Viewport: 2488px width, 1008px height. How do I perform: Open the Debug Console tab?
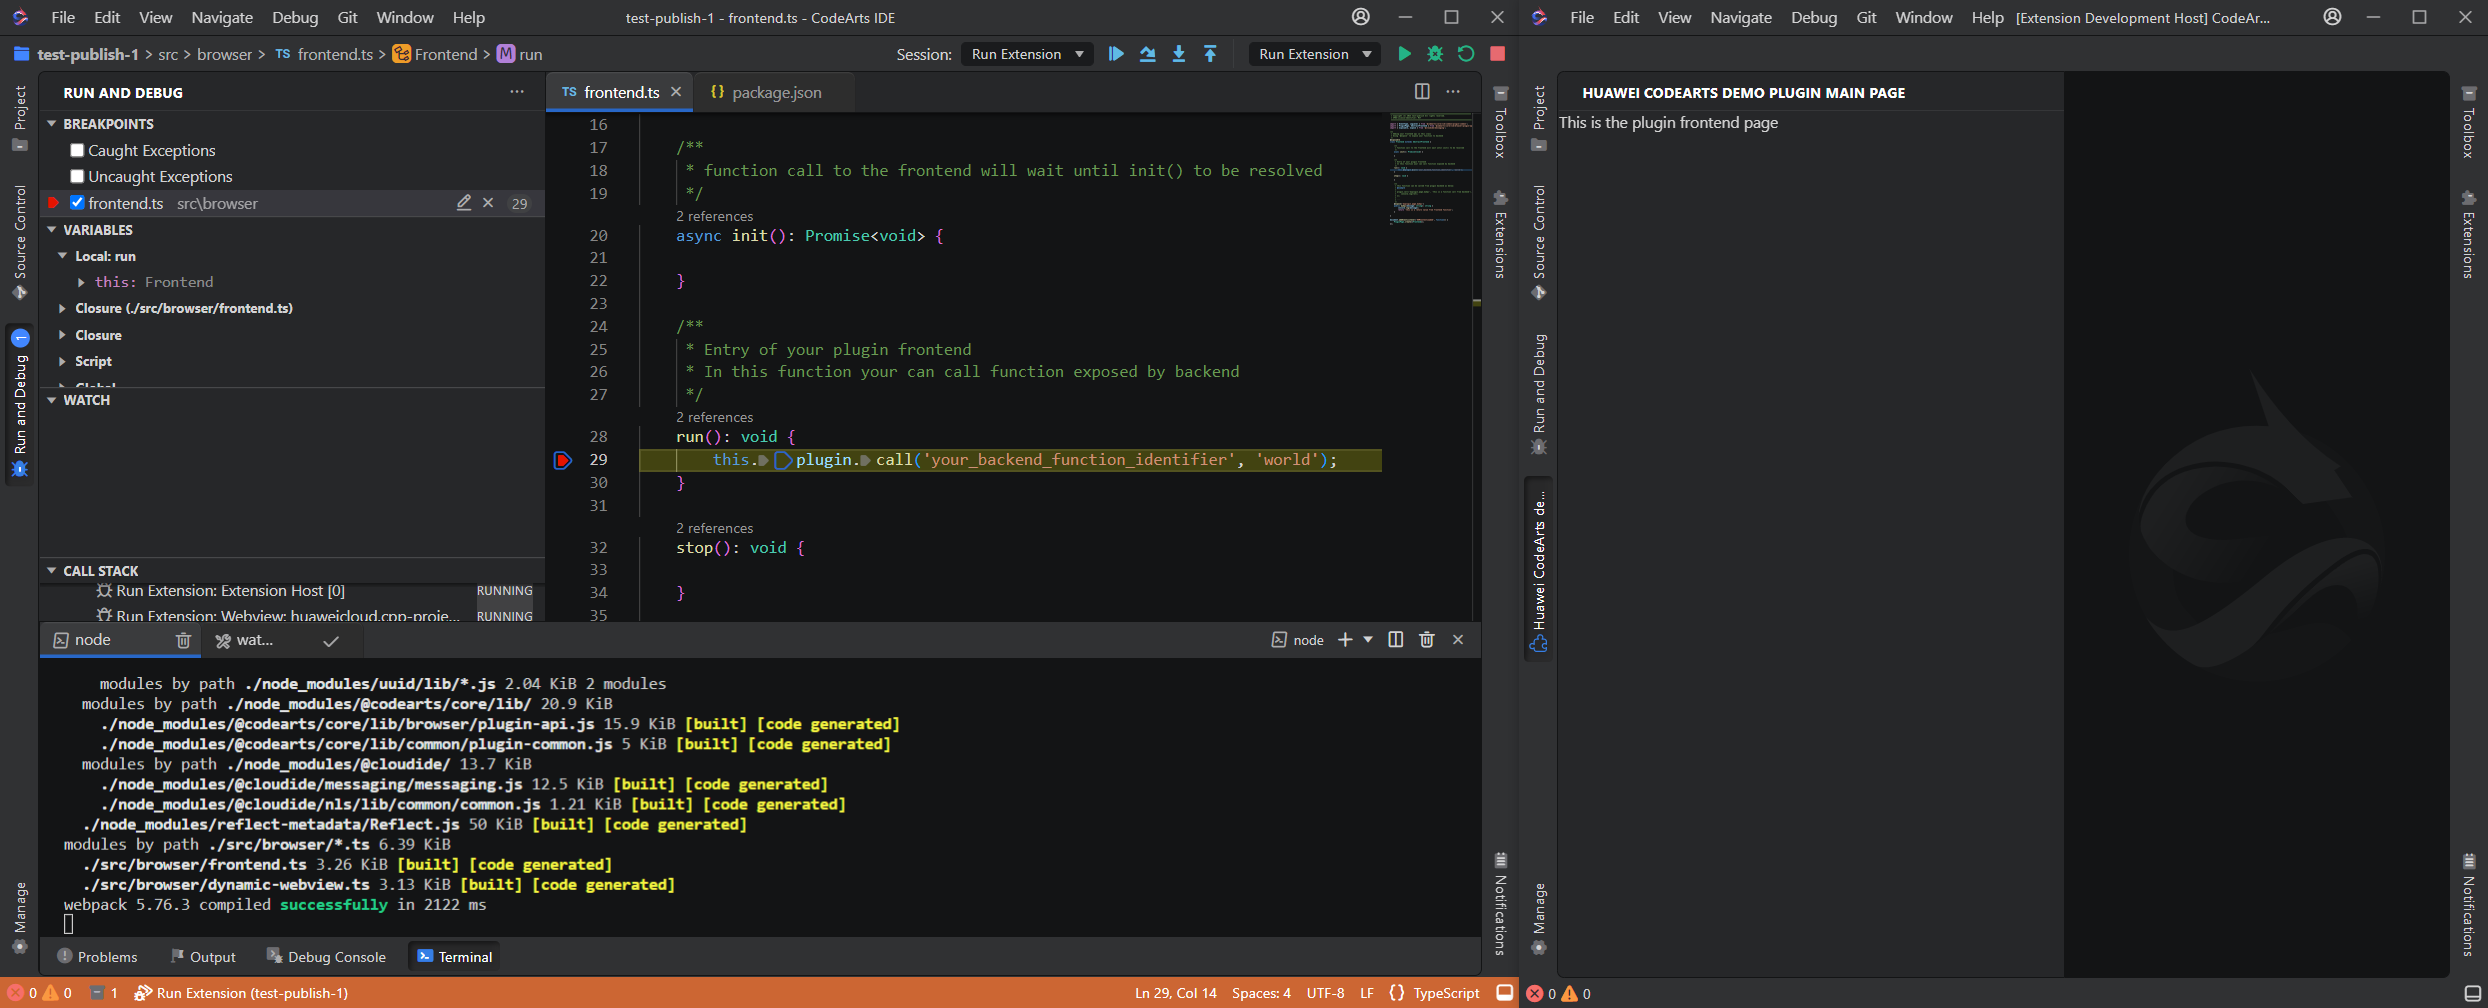point(326,957)
